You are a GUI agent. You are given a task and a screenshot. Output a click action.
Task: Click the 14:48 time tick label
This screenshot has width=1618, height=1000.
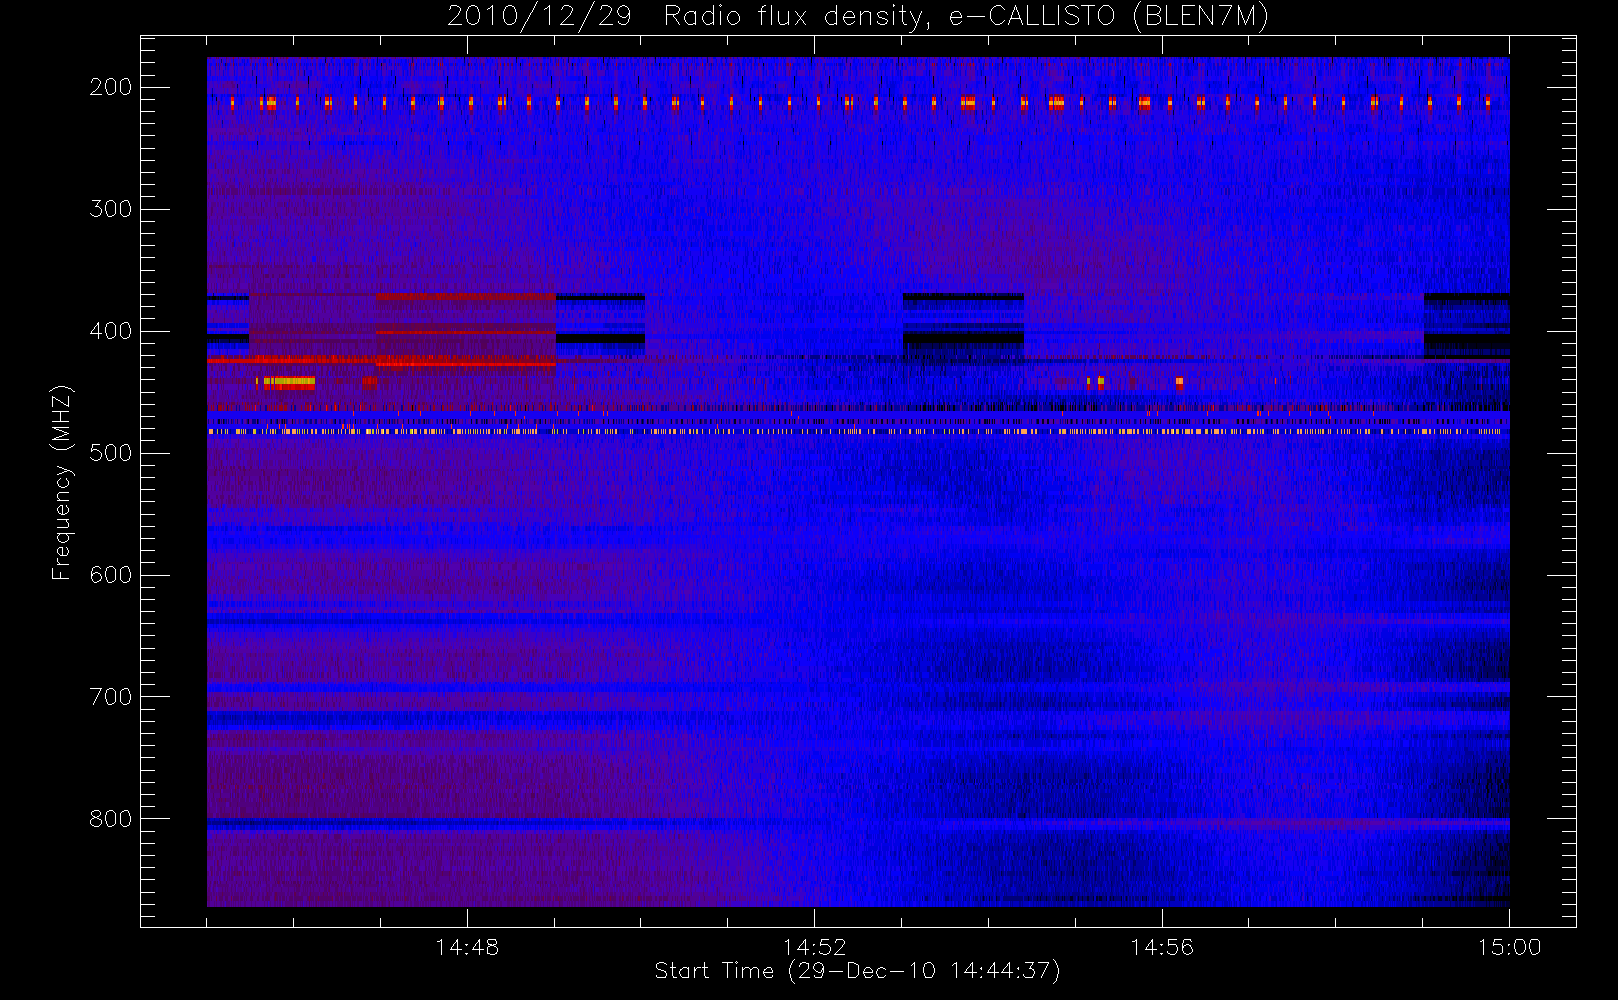[467, 947]
